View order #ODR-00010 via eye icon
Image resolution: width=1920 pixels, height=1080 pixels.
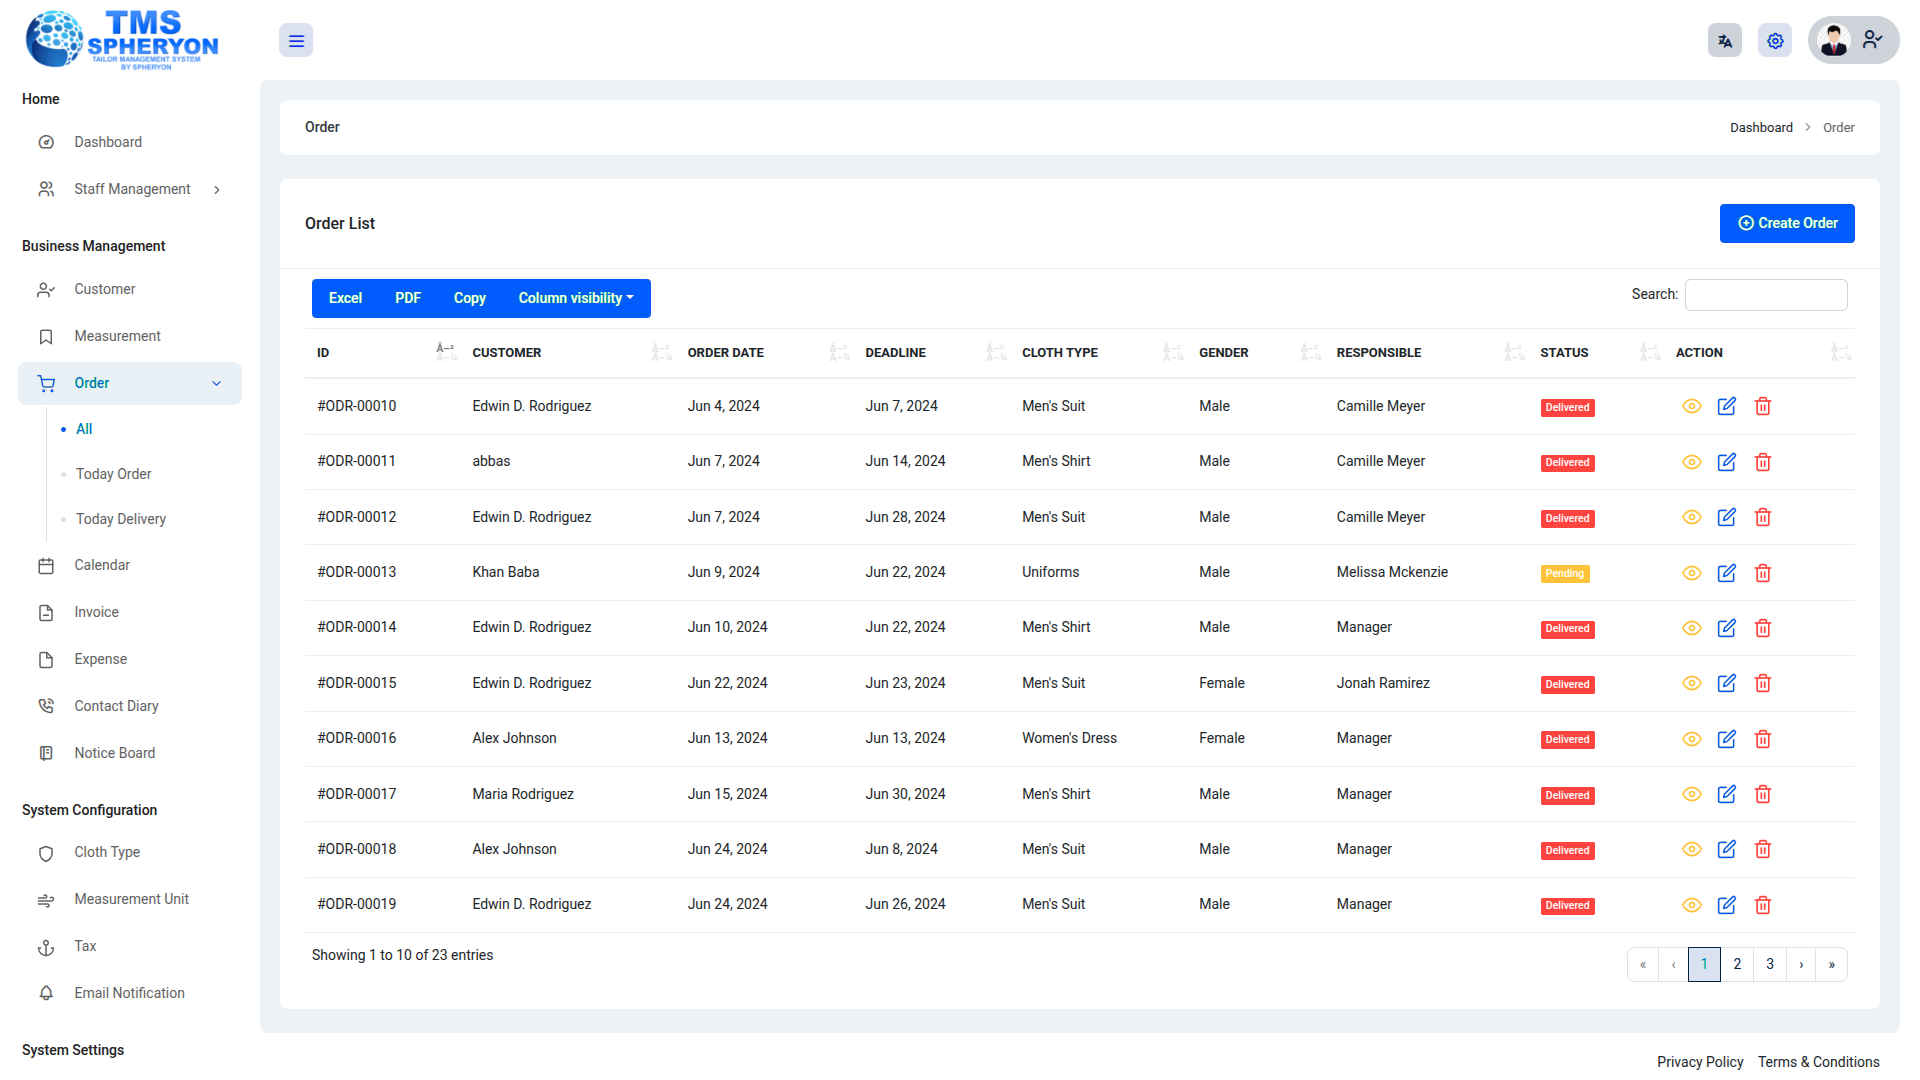[1692, 406]
